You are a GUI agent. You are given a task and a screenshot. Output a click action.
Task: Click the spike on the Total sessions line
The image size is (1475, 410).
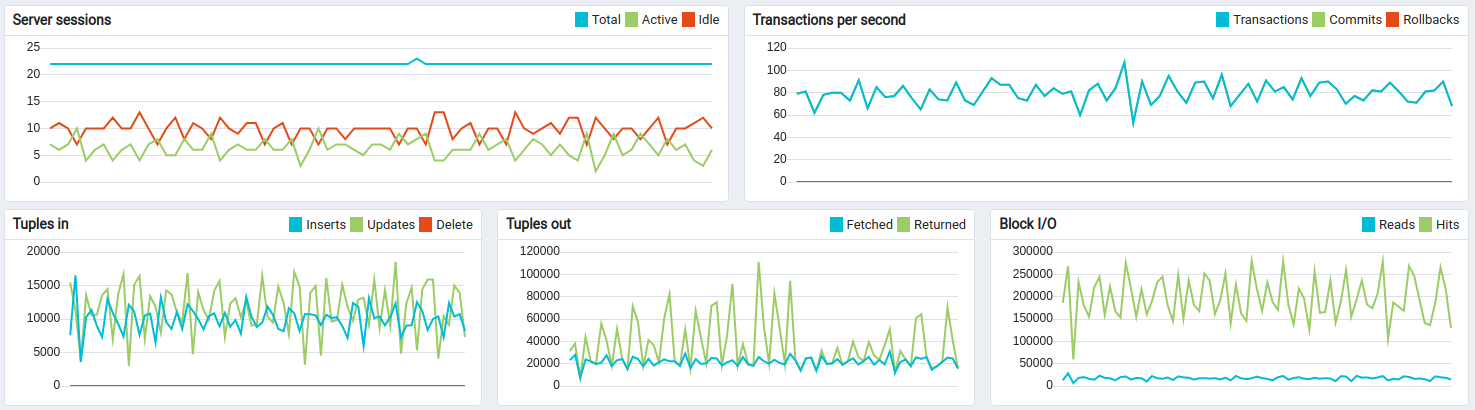417,59
